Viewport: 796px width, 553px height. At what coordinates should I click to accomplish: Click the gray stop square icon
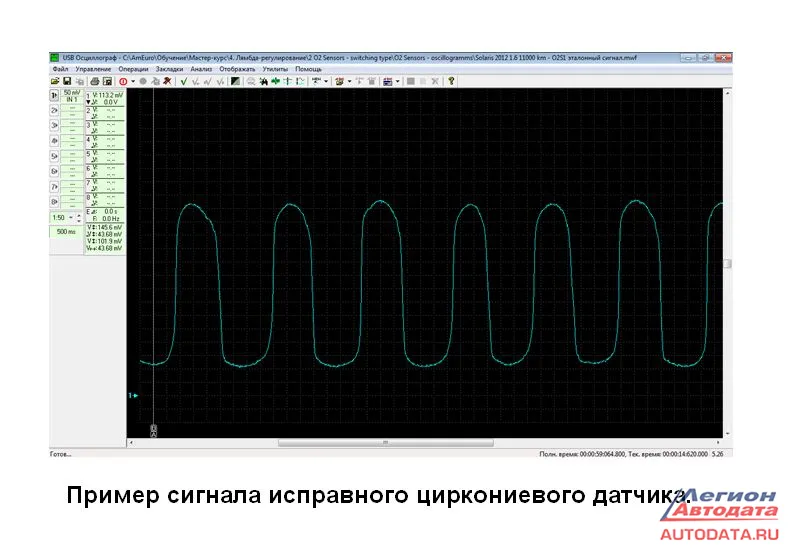click(x=410, y=81)
